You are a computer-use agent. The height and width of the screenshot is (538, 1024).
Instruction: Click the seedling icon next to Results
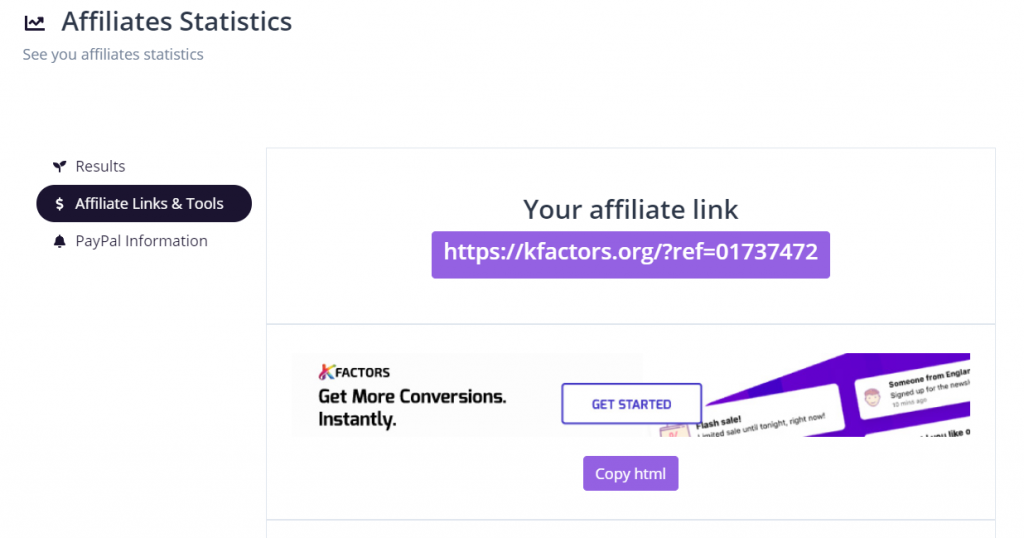click(x=59, y=166)
